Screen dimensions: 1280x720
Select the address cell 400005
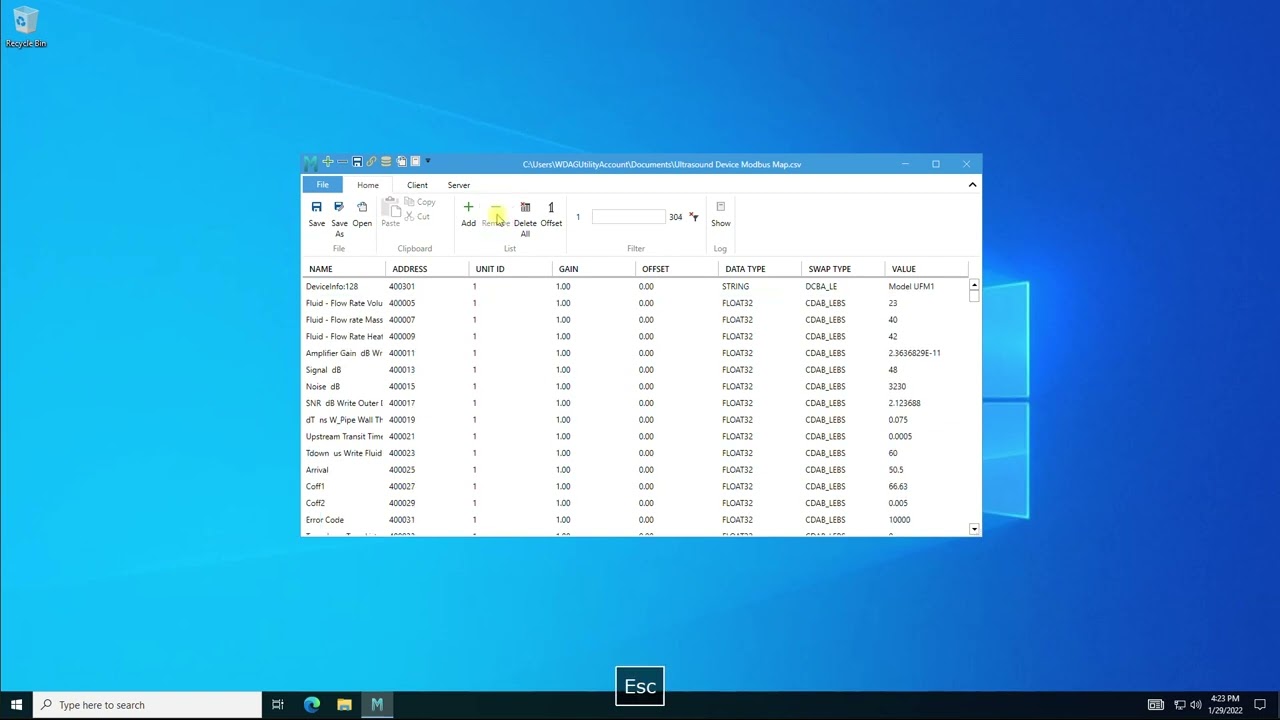[x=402, y=303]
